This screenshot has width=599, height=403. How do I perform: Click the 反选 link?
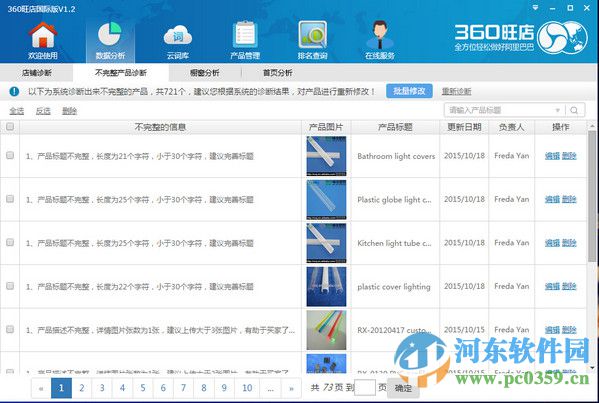[43, 111]
